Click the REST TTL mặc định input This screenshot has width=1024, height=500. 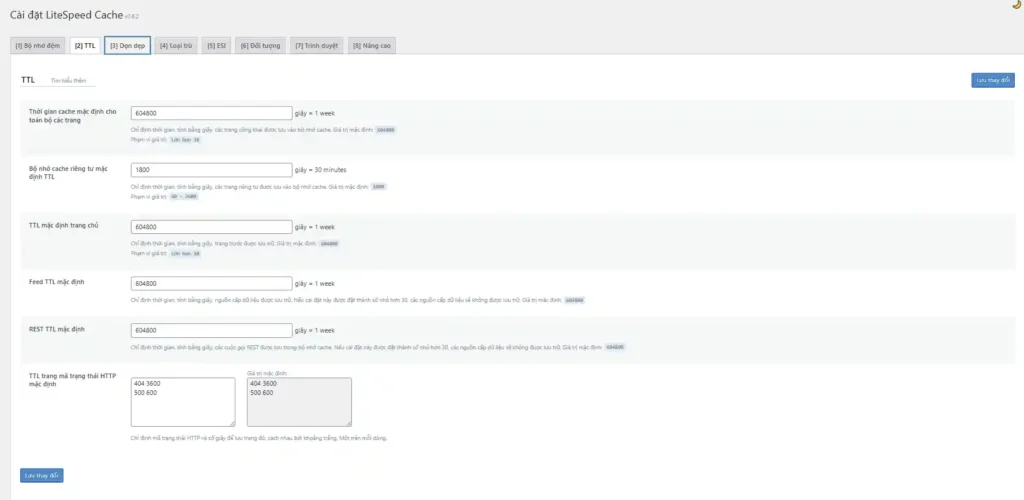211,330
